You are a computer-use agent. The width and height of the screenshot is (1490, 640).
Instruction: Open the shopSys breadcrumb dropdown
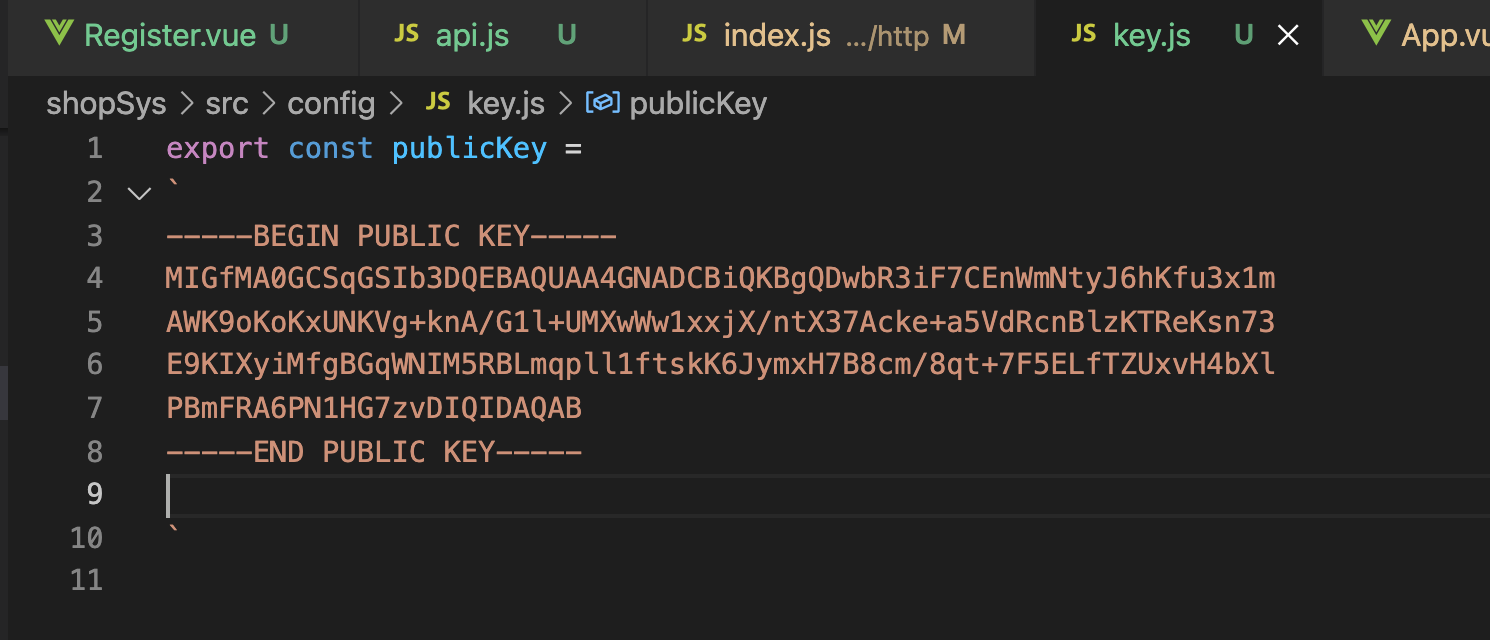pos(105,103)
